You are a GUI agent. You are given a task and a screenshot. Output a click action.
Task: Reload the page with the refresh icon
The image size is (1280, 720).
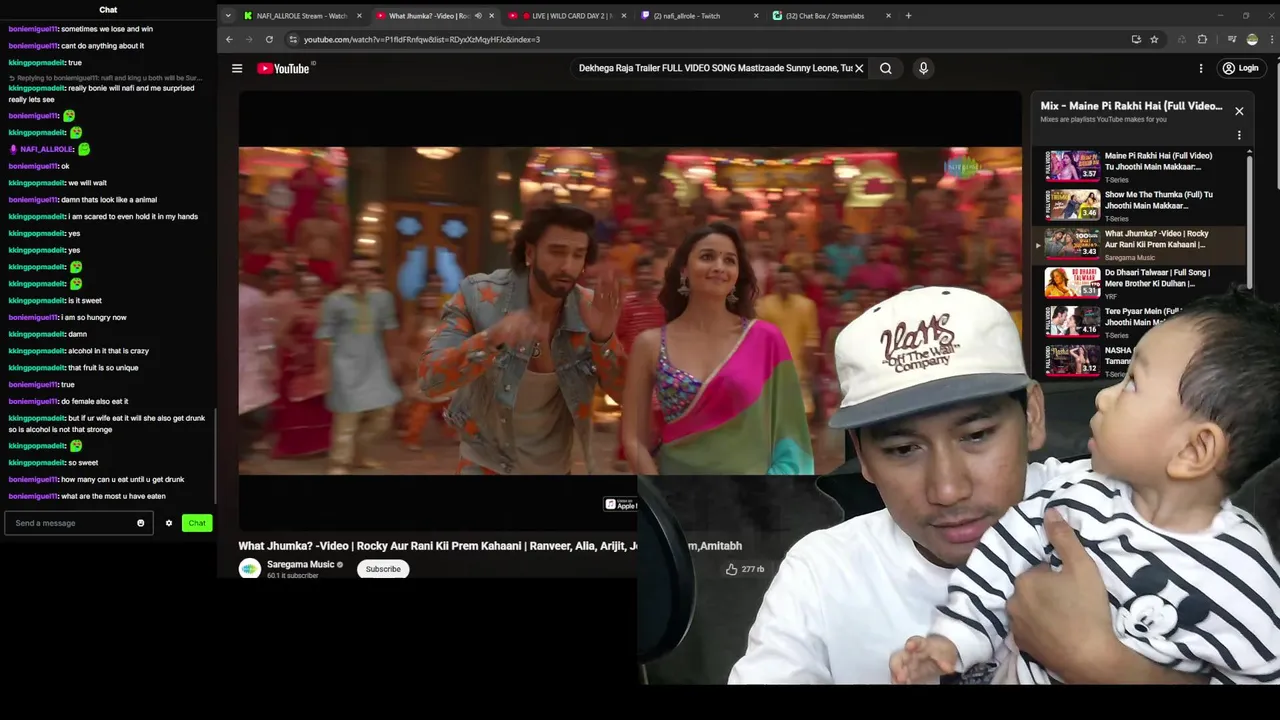[x=269, y=39]
